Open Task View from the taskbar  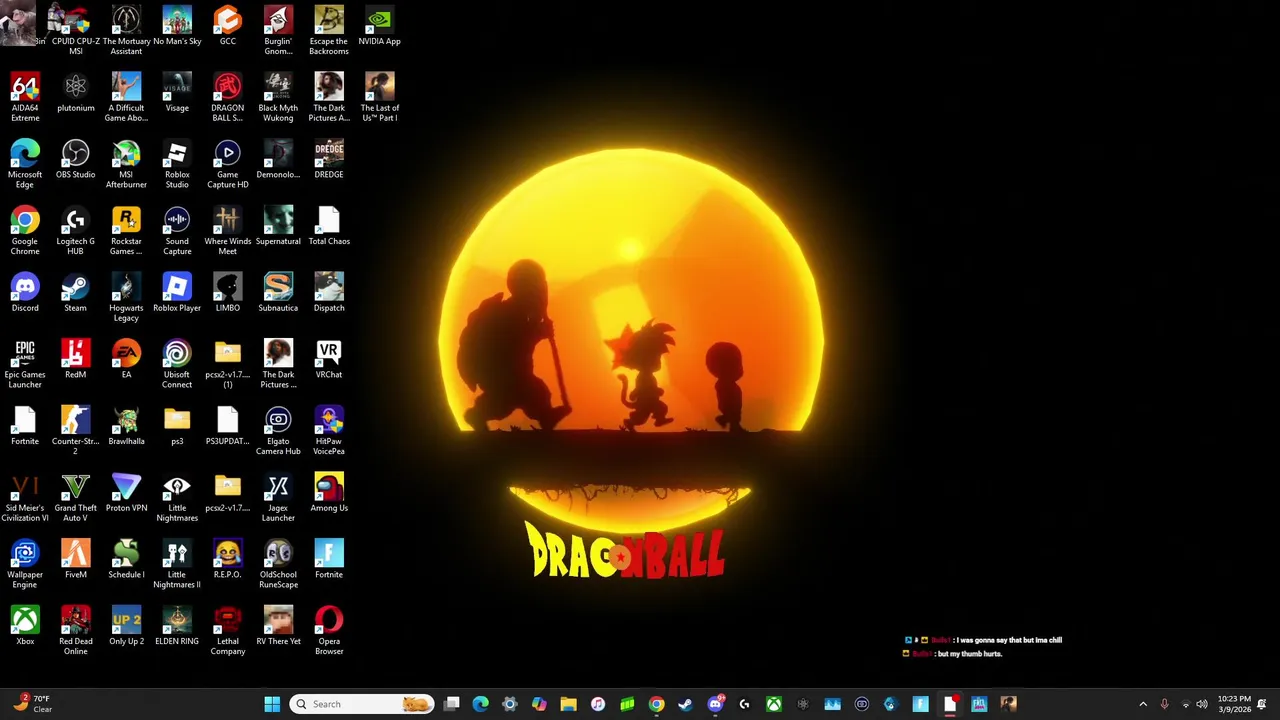coord(452,704)
